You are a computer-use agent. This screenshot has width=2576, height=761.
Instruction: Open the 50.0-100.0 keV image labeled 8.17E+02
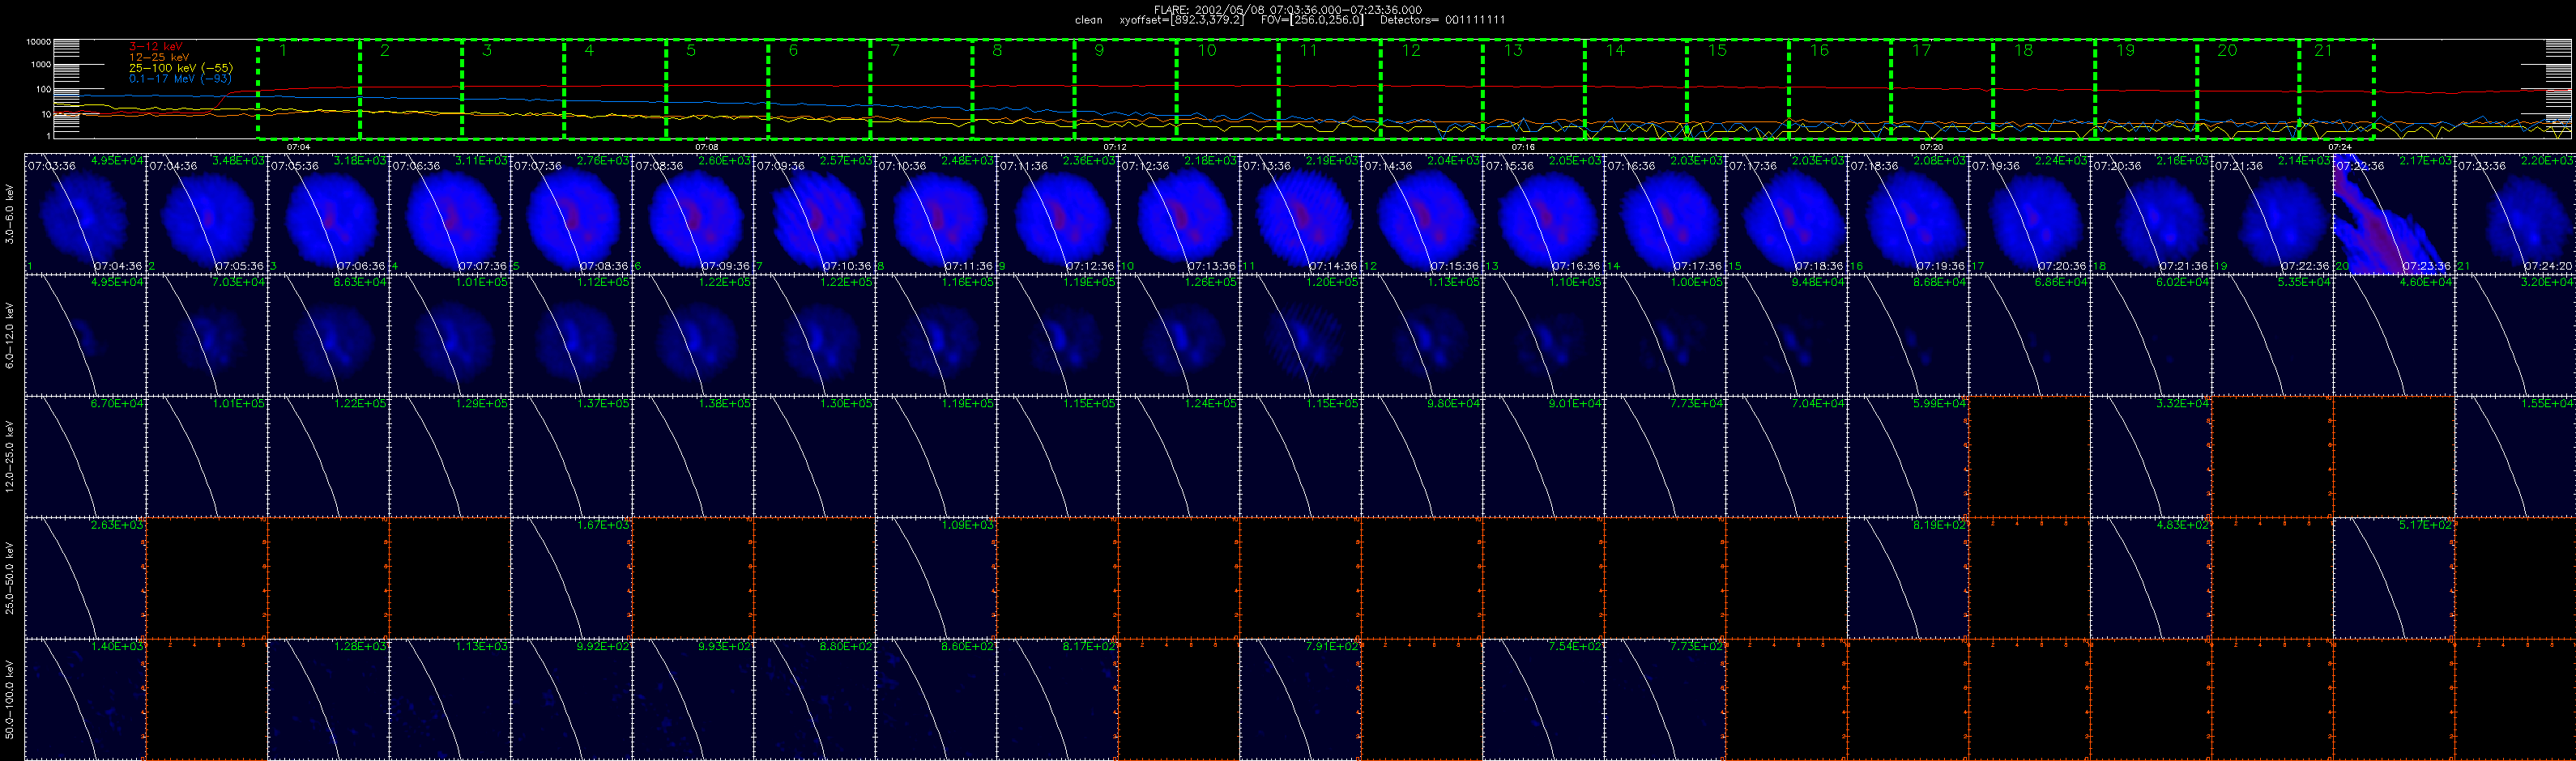[x=1057, y=699]
